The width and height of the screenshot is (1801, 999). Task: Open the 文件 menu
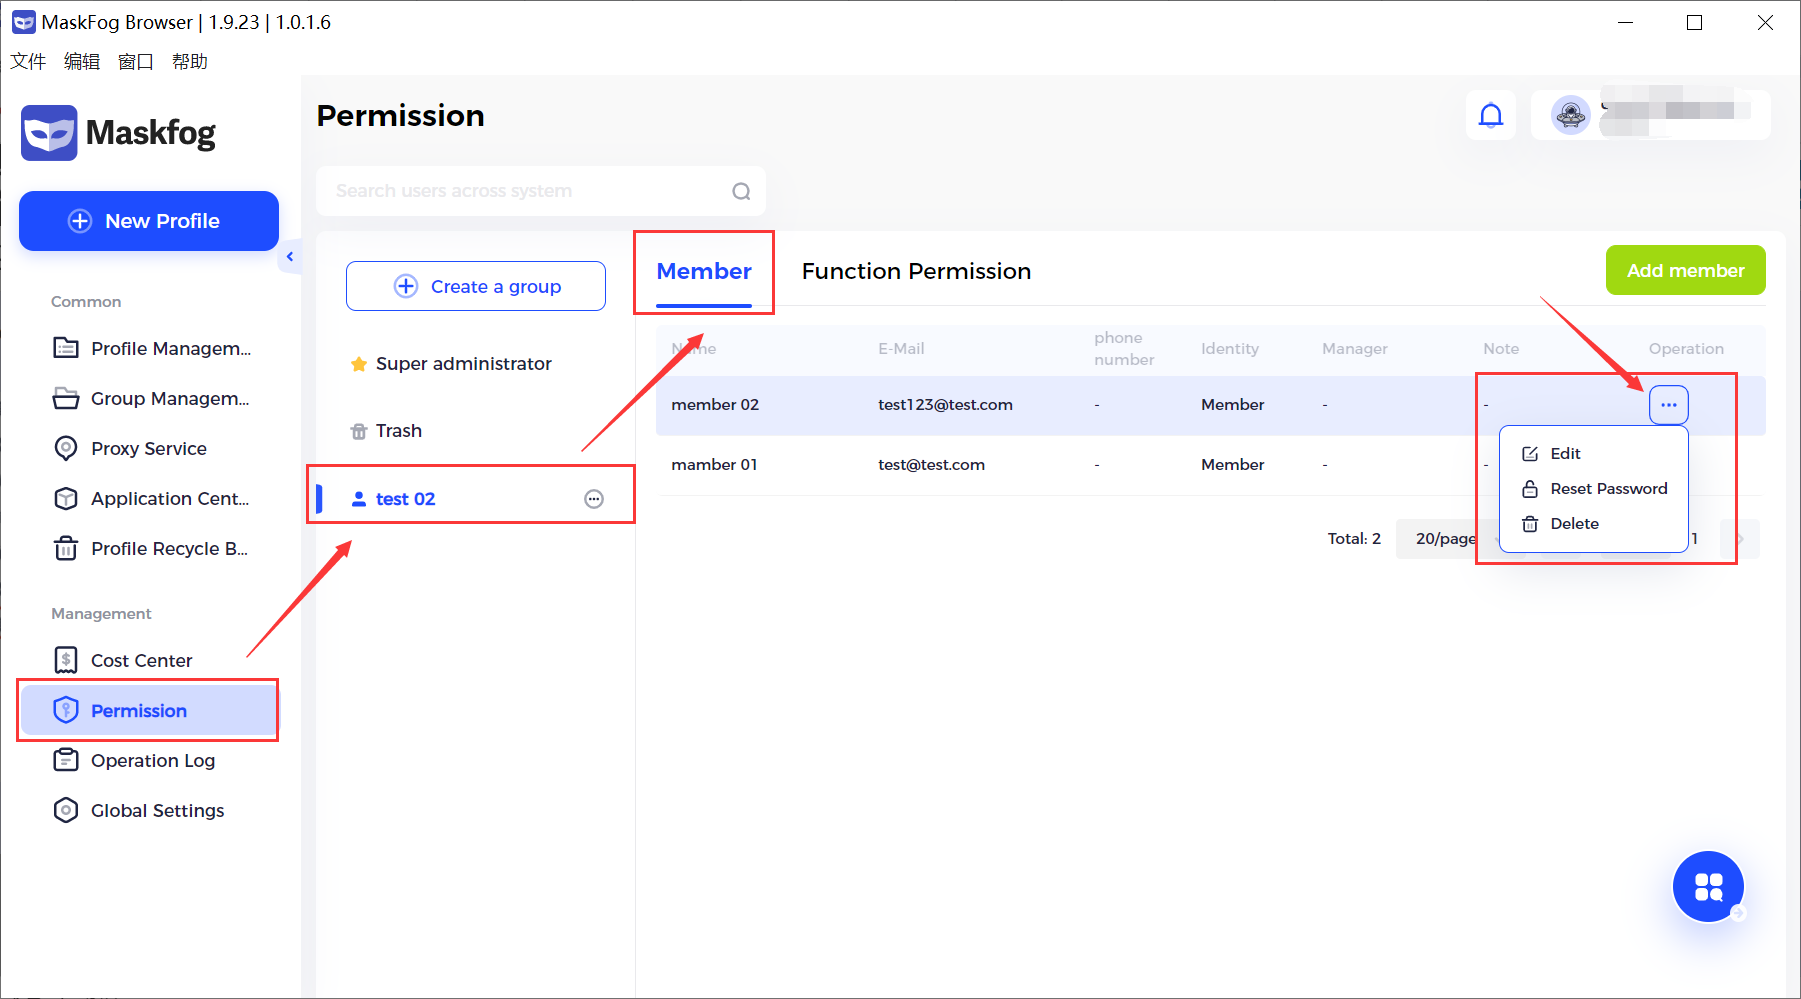[x=28, y=61]
